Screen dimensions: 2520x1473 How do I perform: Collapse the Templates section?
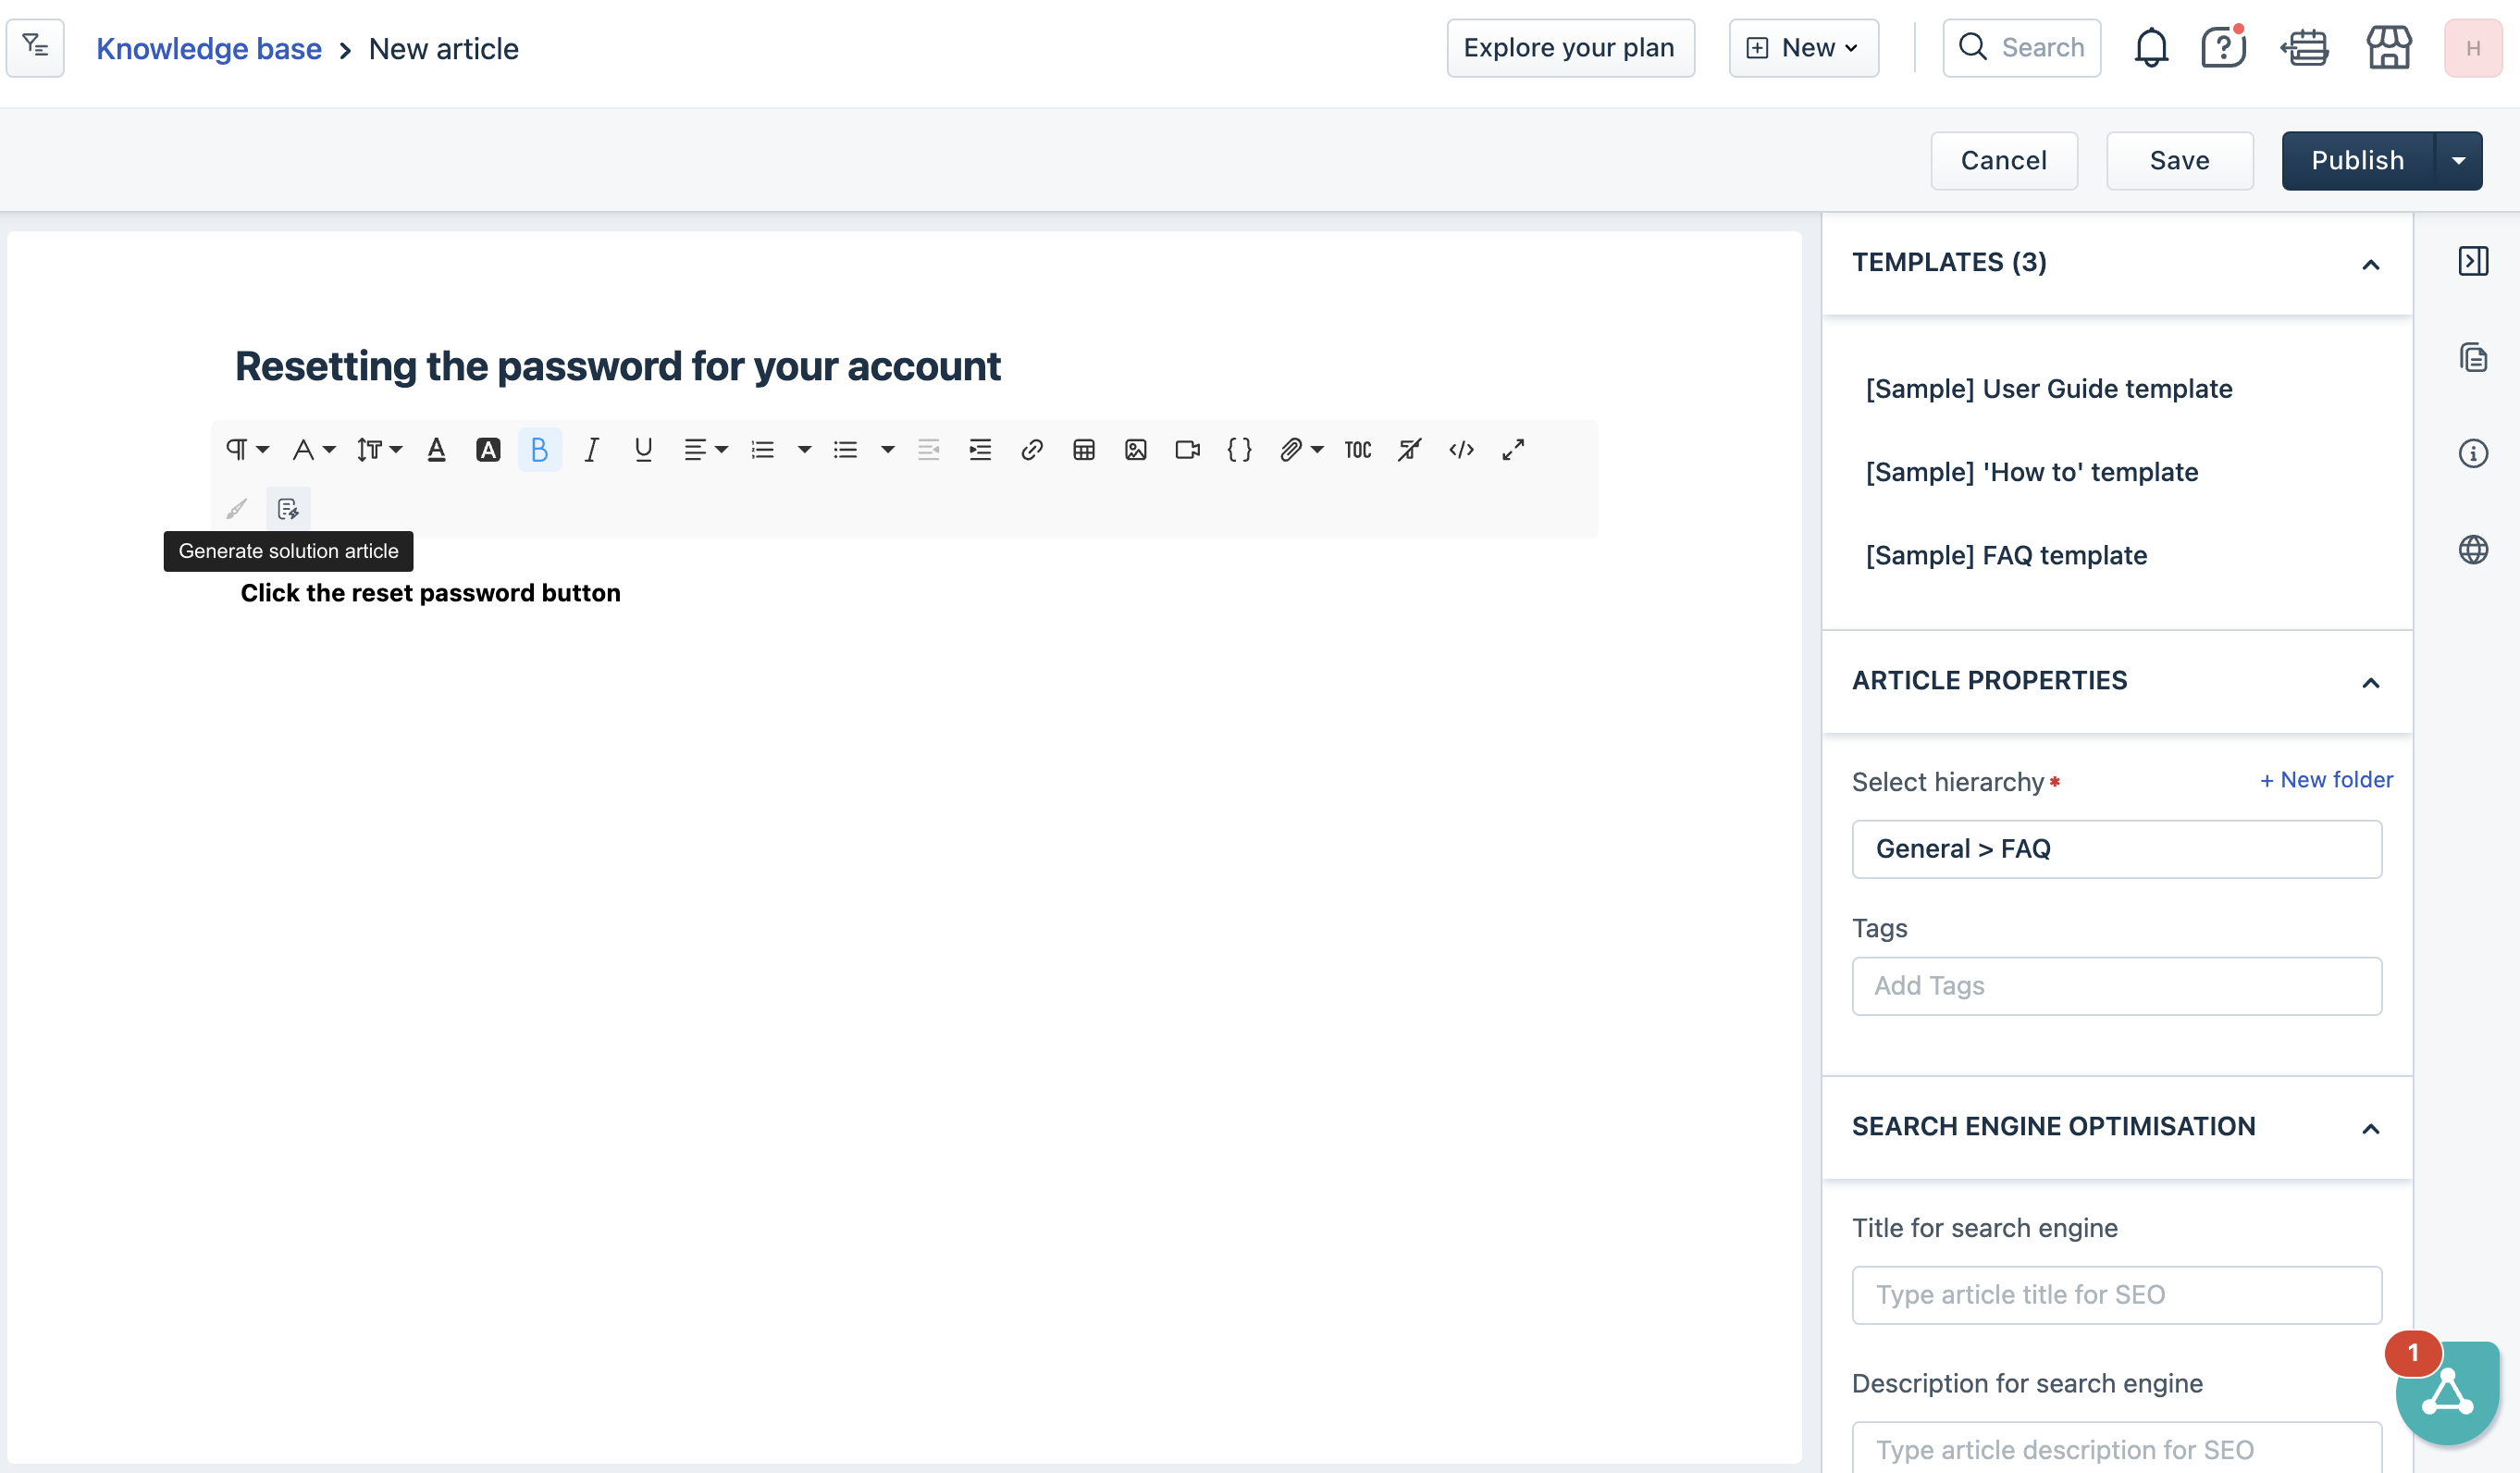click(x=2370, y=264)
